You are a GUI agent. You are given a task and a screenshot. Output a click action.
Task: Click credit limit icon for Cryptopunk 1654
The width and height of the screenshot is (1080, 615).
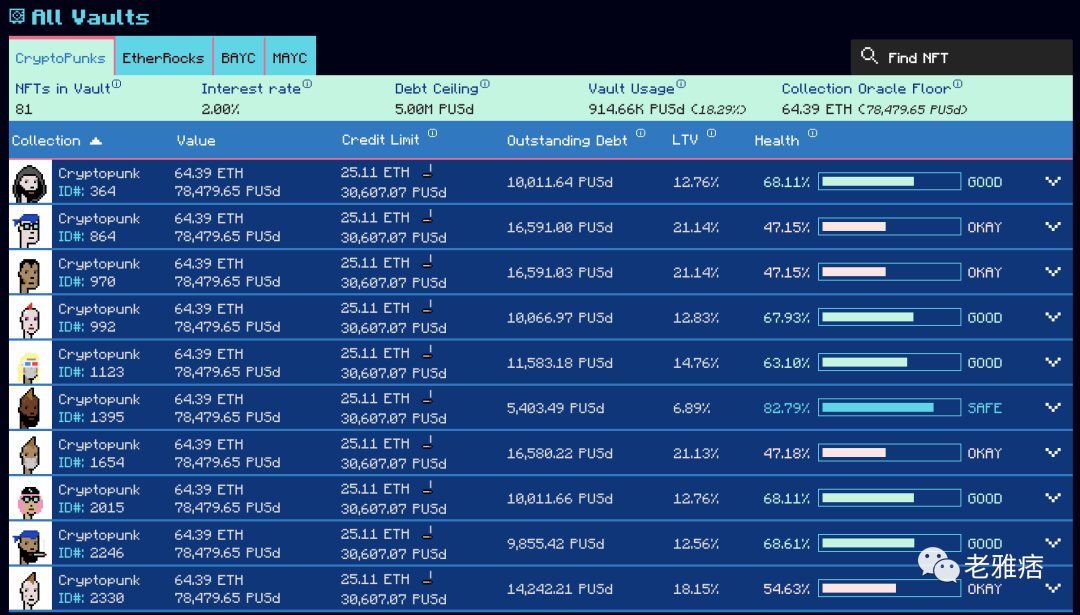pos(428,443)
